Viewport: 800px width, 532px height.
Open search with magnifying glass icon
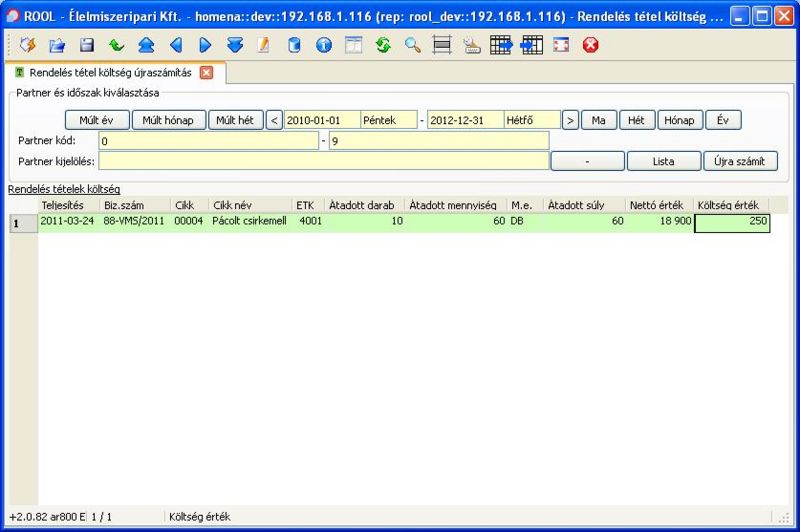pos(412,45)
